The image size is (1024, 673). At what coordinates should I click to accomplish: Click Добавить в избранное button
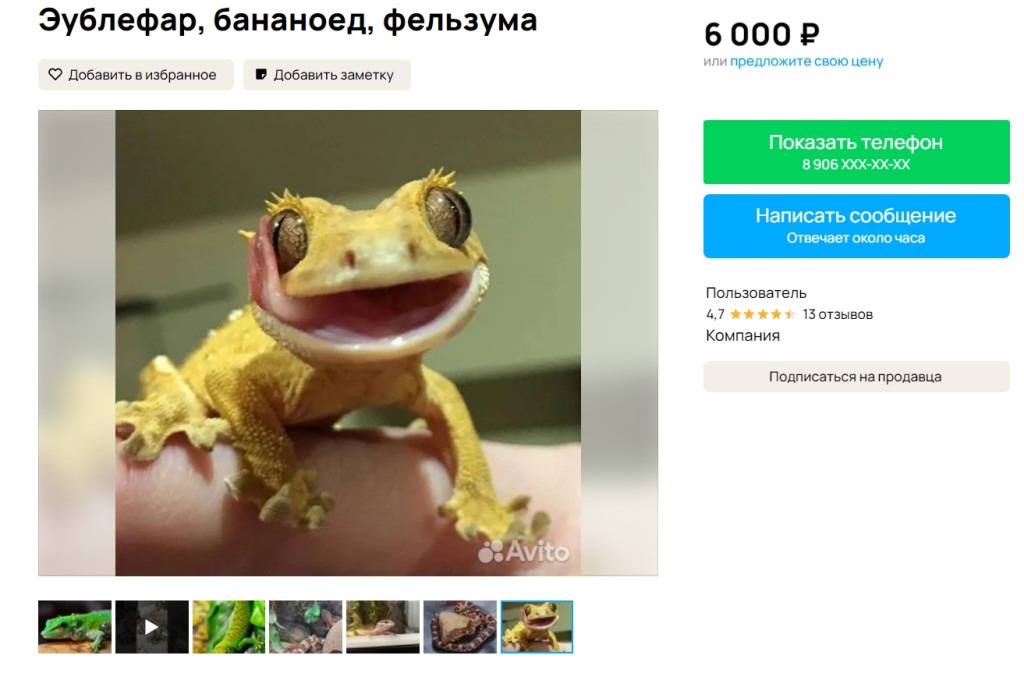(136, 74)
